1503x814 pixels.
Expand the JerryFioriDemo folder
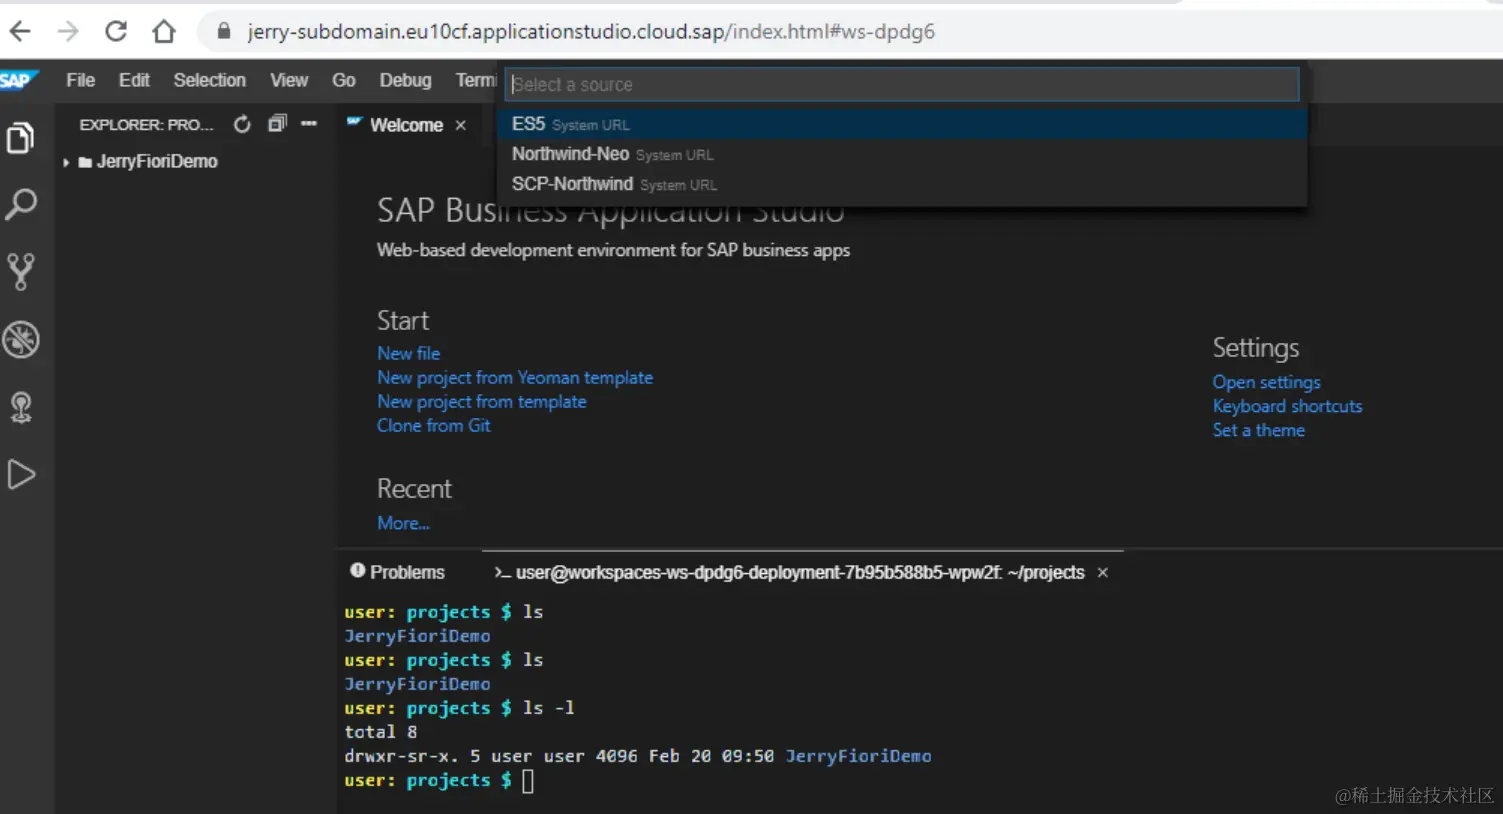point(66,162)
